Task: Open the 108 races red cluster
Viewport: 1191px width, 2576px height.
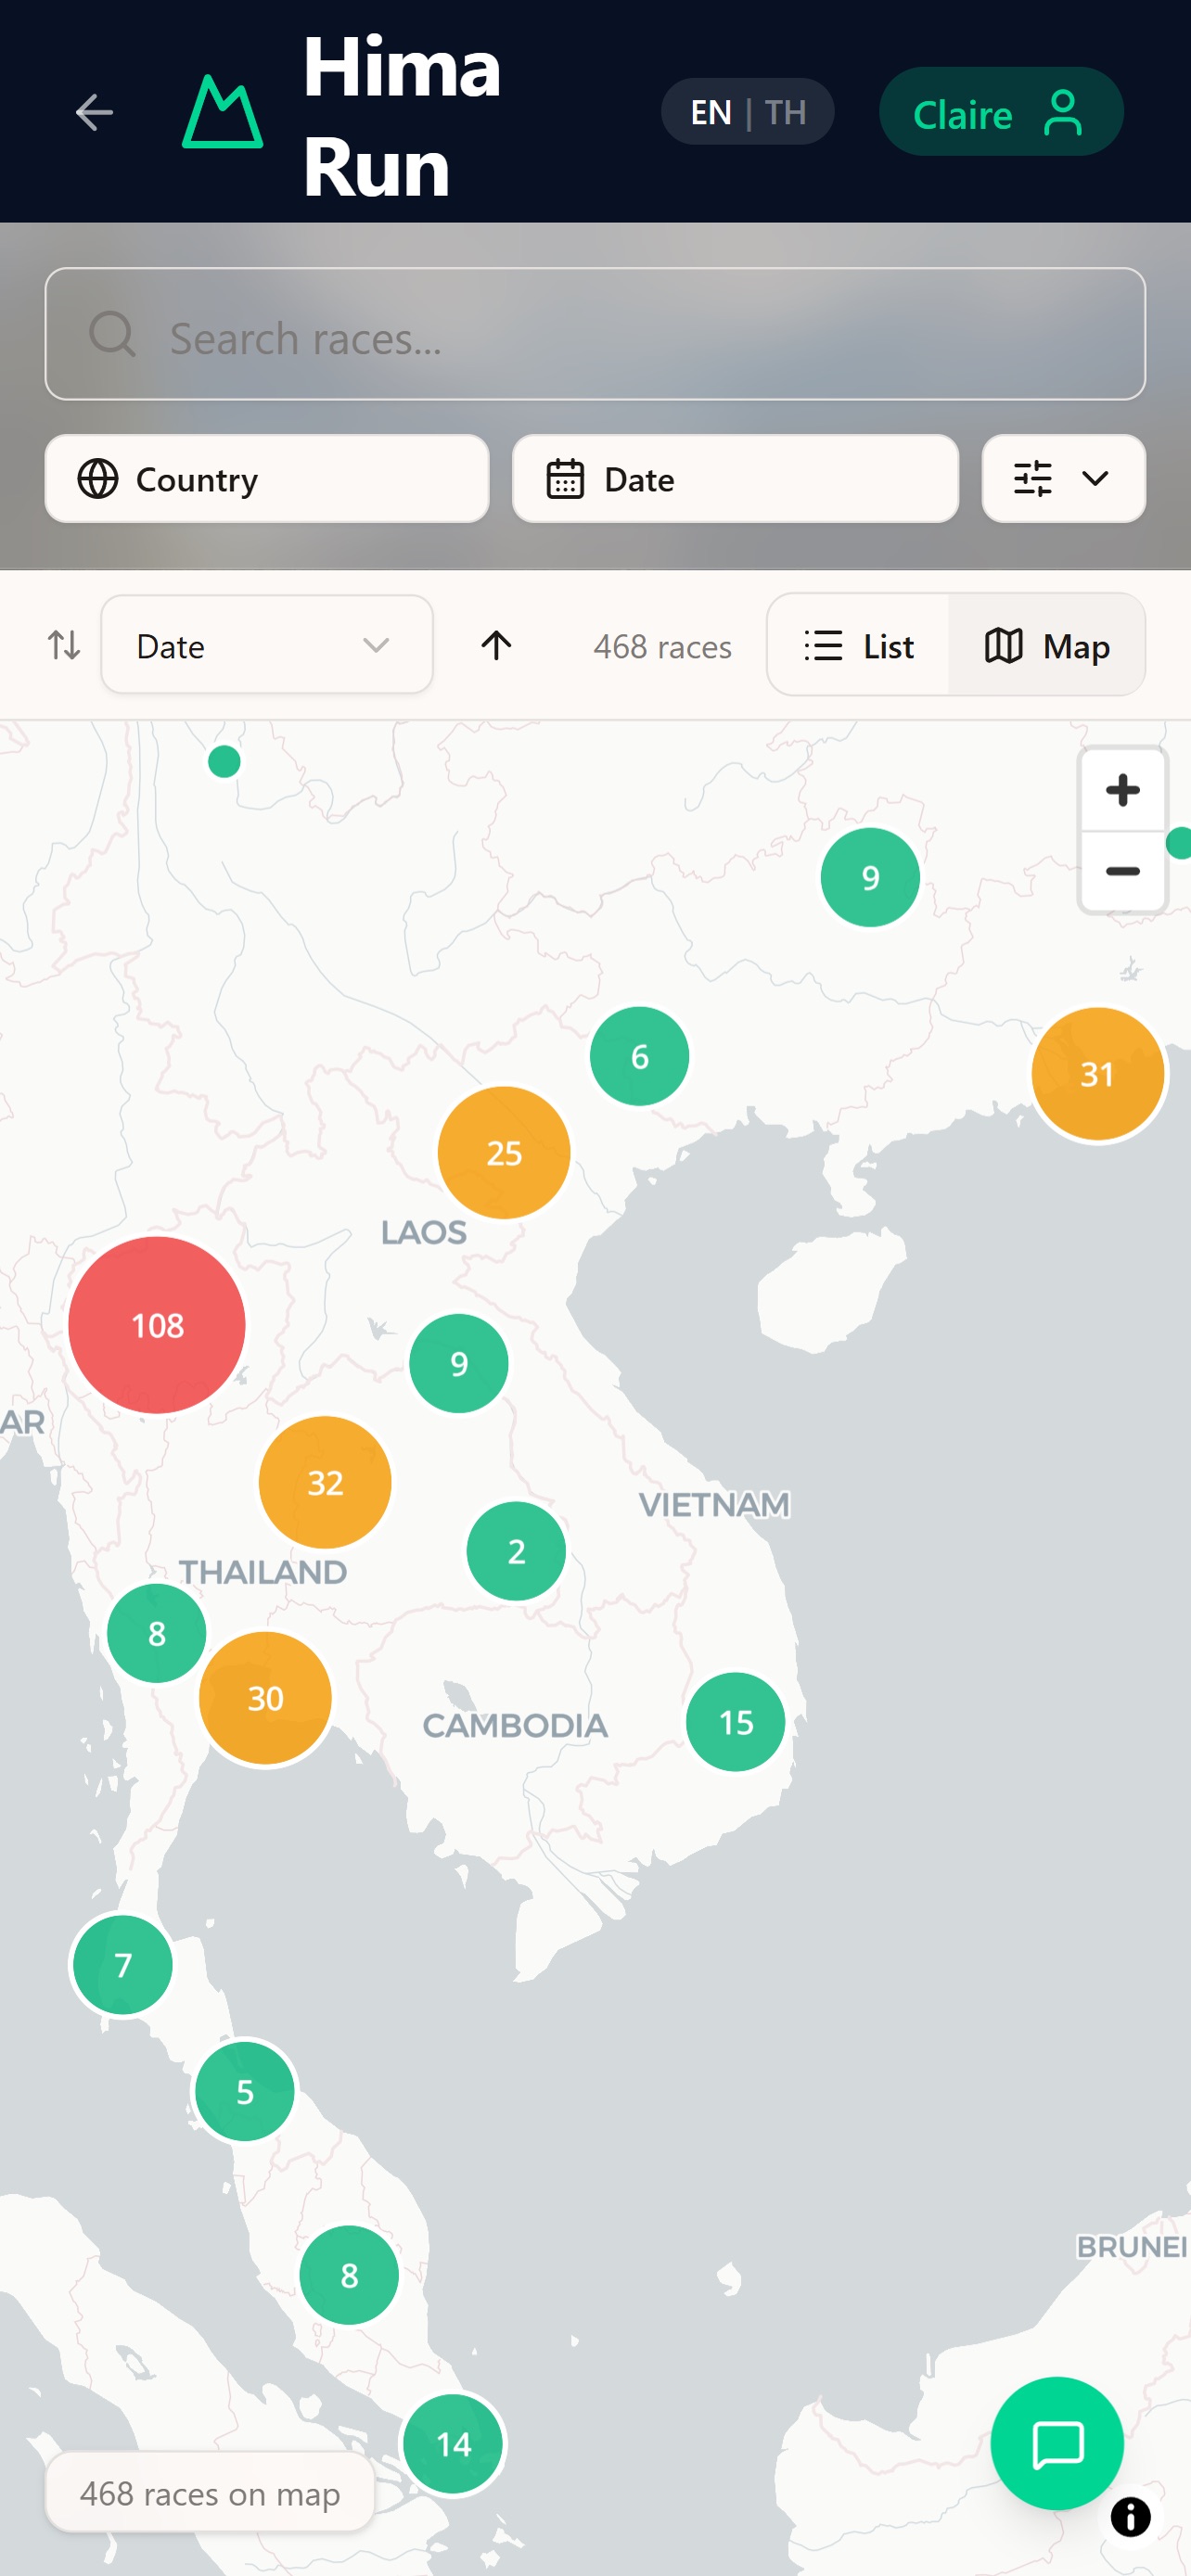Action: [157, 1324]
